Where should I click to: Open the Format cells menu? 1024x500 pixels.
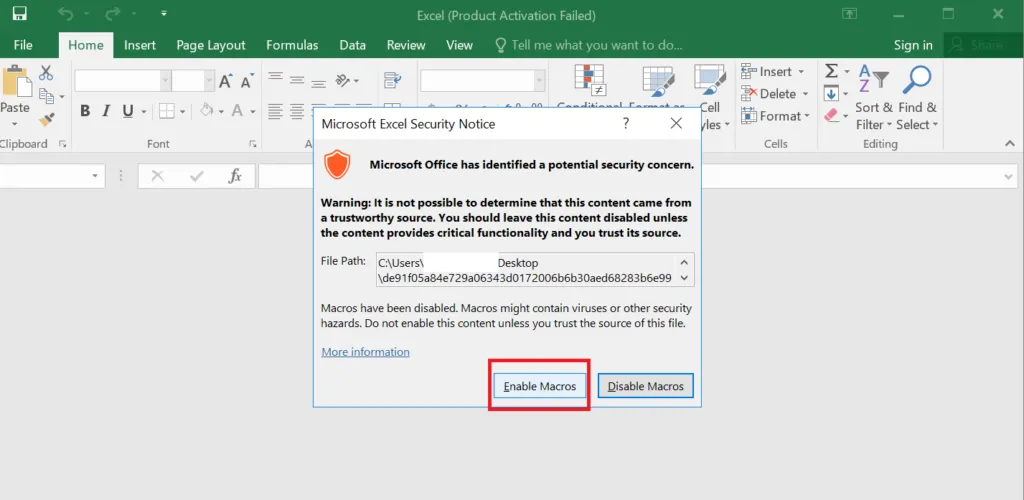(775, 116)
